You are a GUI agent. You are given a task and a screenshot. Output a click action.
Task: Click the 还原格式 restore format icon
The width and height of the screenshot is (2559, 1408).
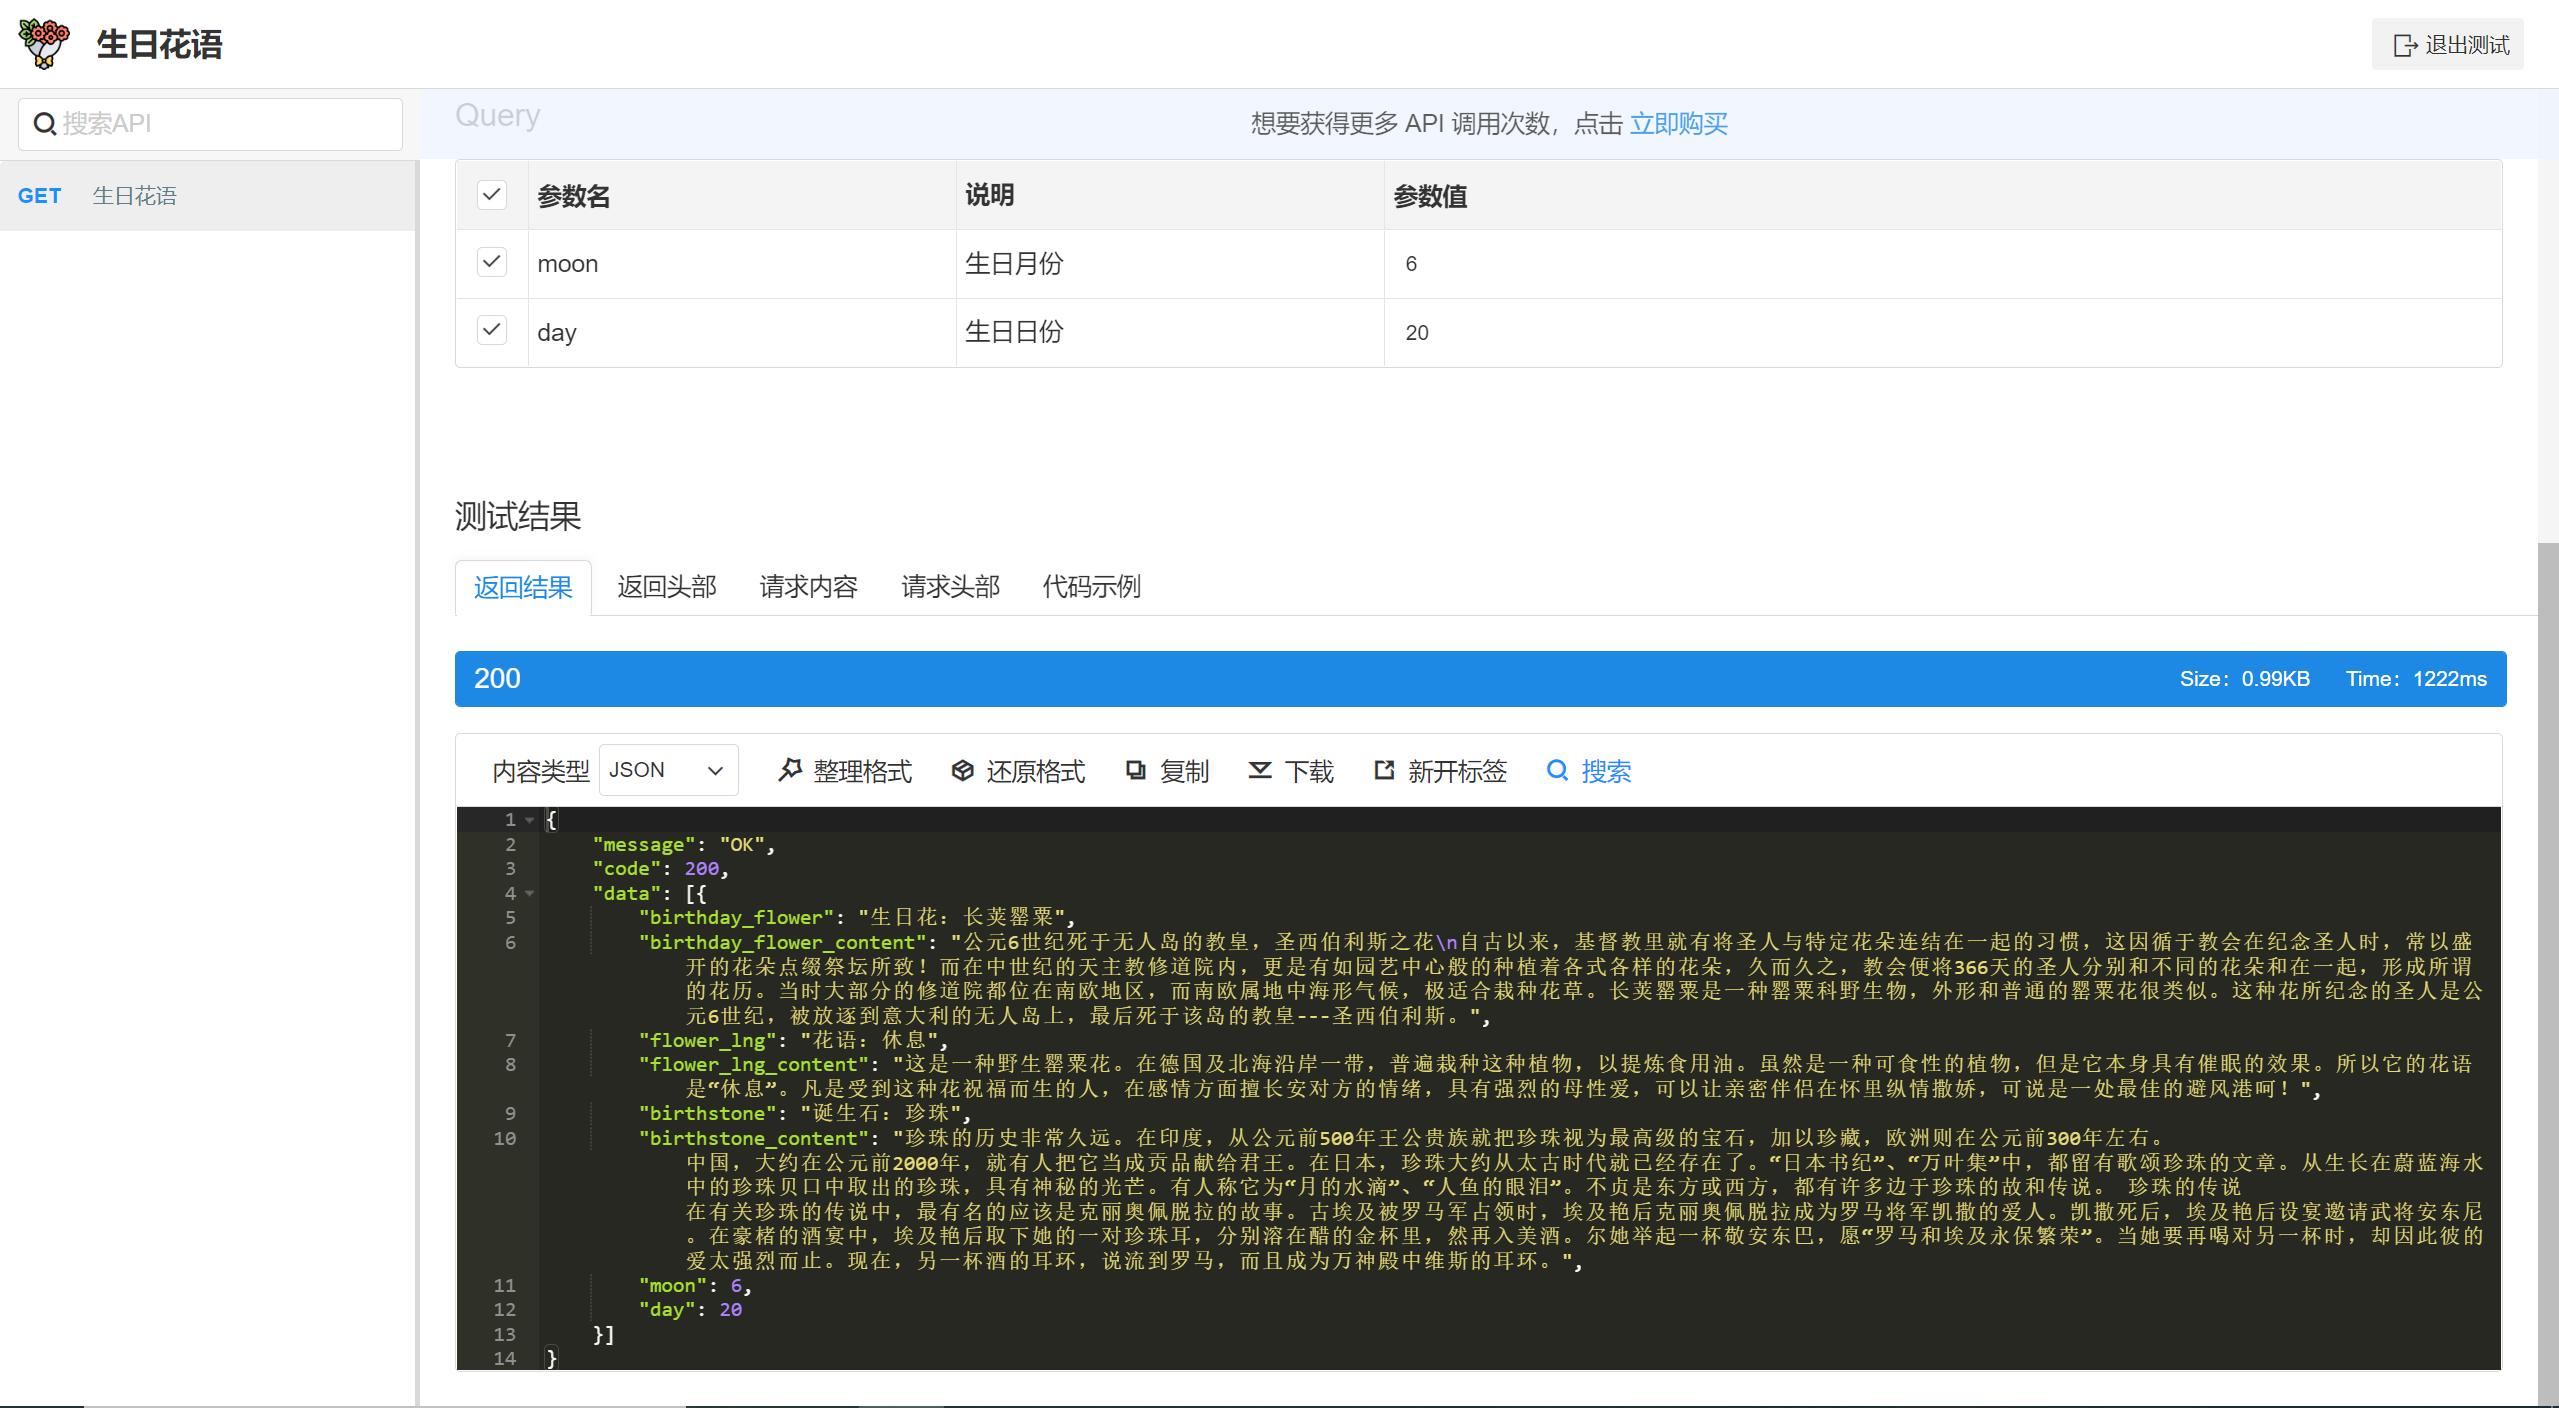[963, 771]
